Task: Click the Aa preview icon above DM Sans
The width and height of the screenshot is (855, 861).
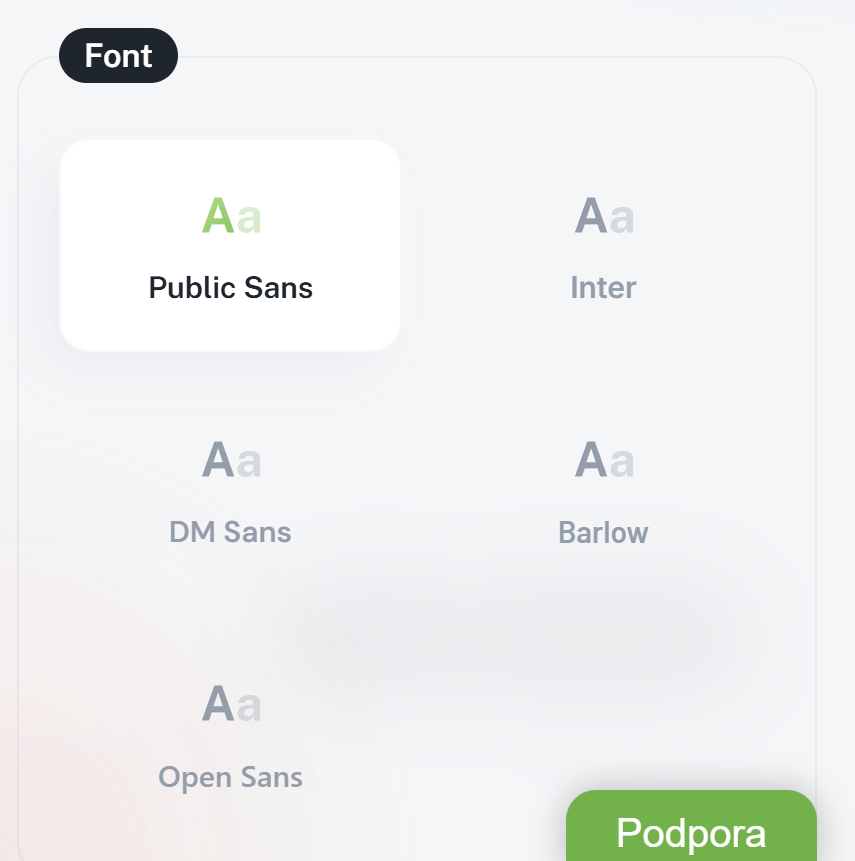Action: [x=231, y=460]
